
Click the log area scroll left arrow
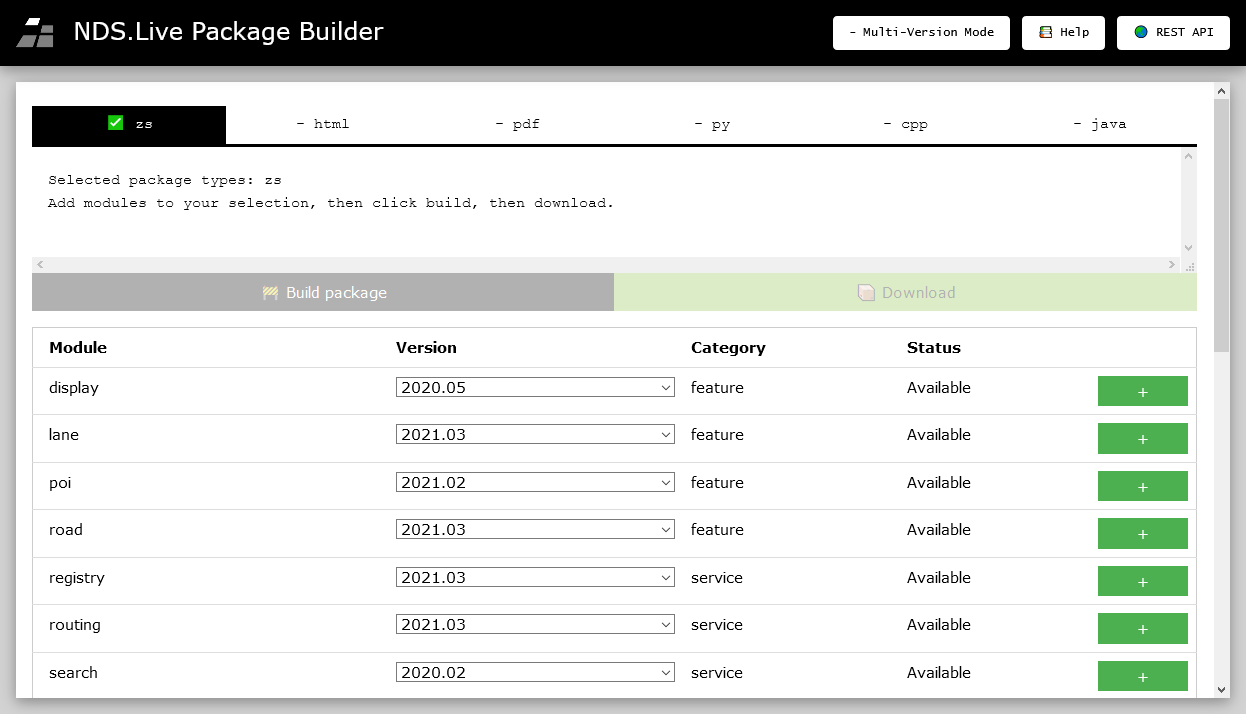pyautogui.click(x=40, y=265)
